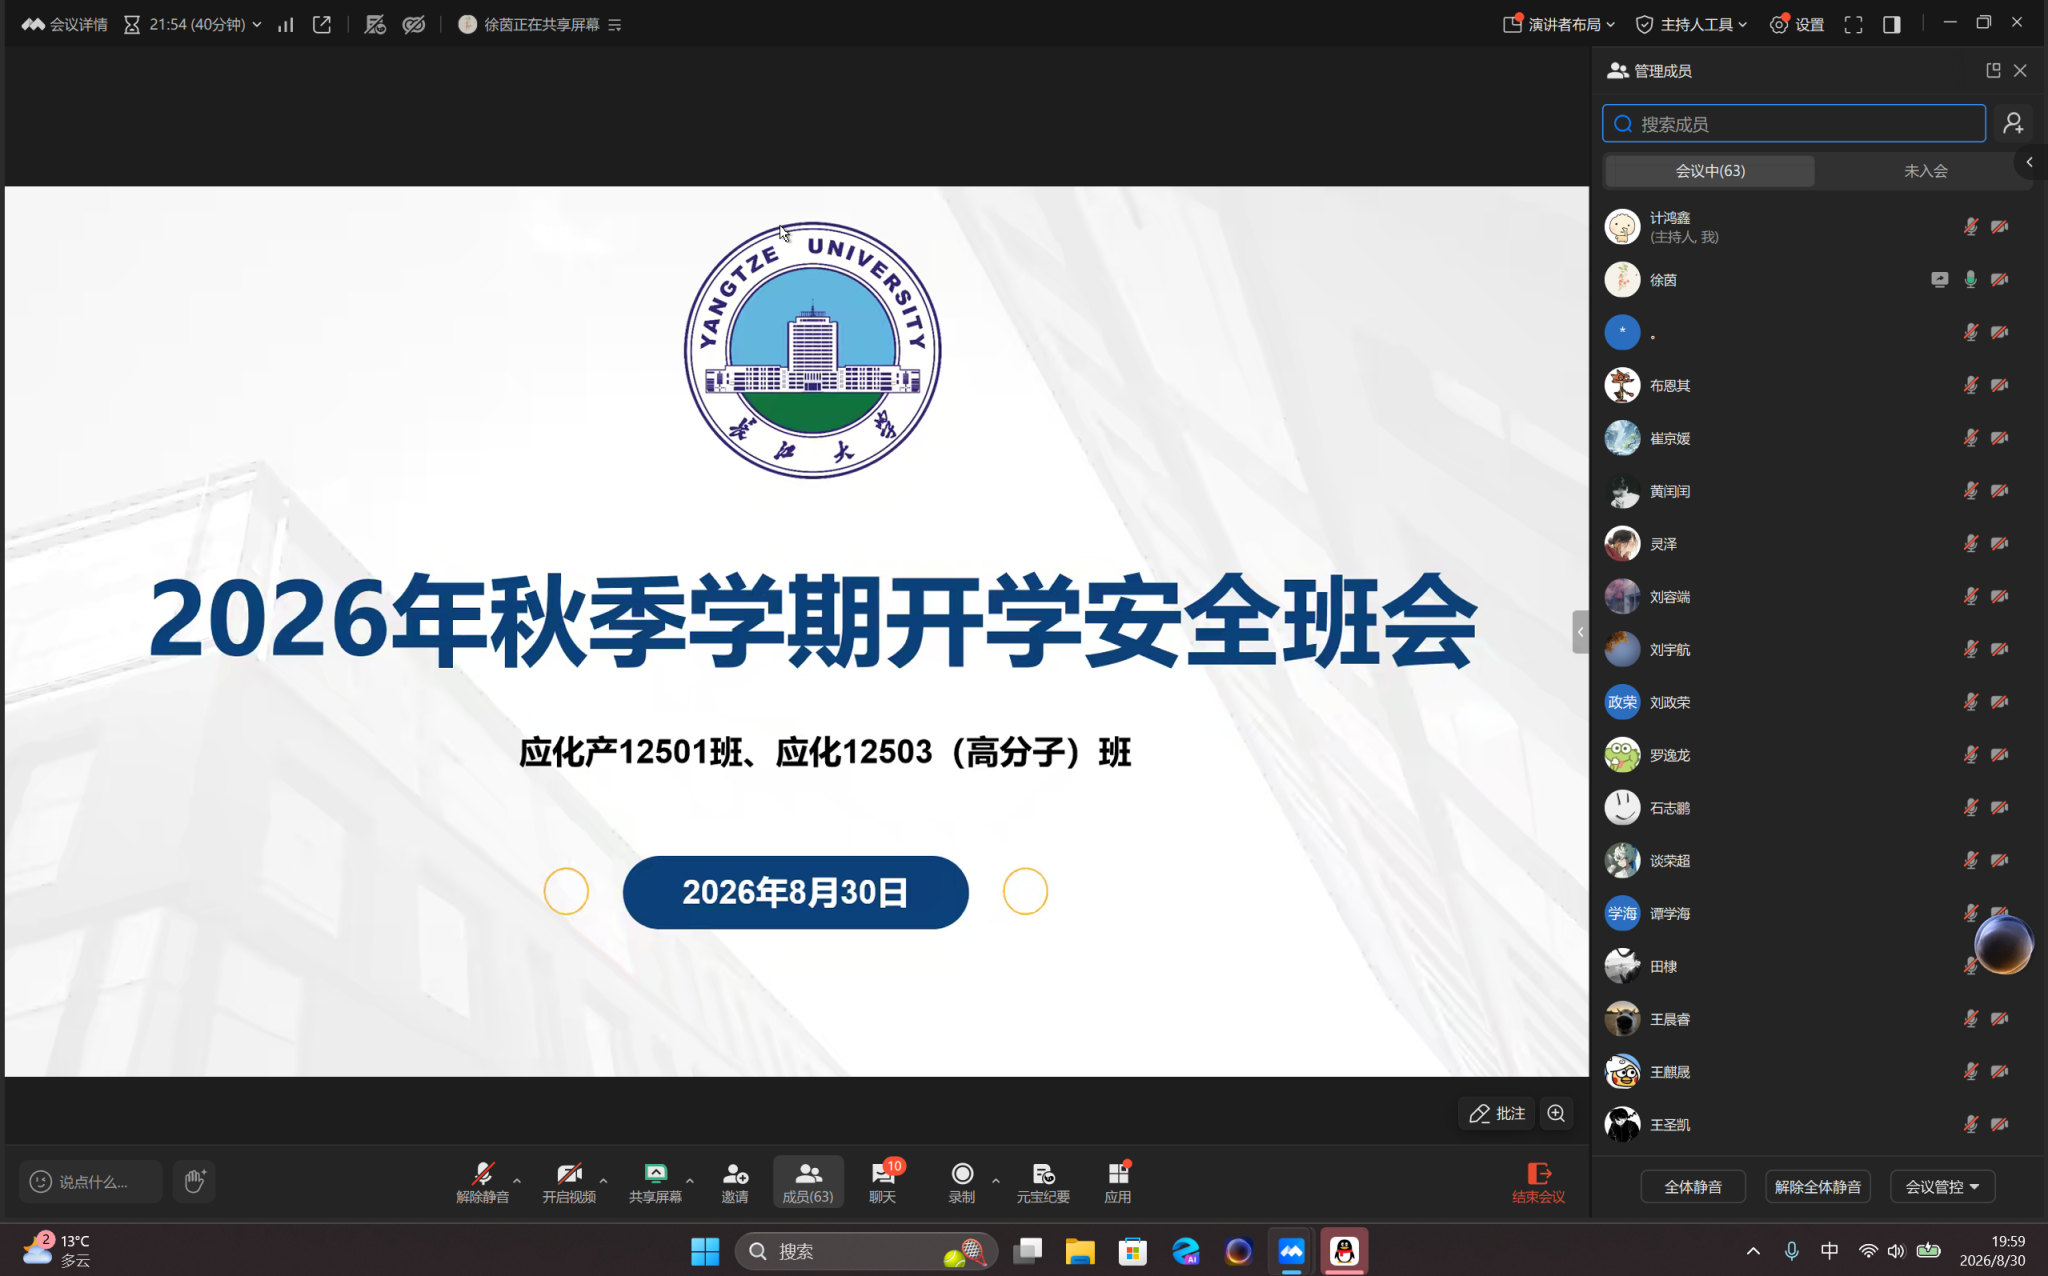
Task: Collapse the members side panel handle
Action: tap(1580, 632)
